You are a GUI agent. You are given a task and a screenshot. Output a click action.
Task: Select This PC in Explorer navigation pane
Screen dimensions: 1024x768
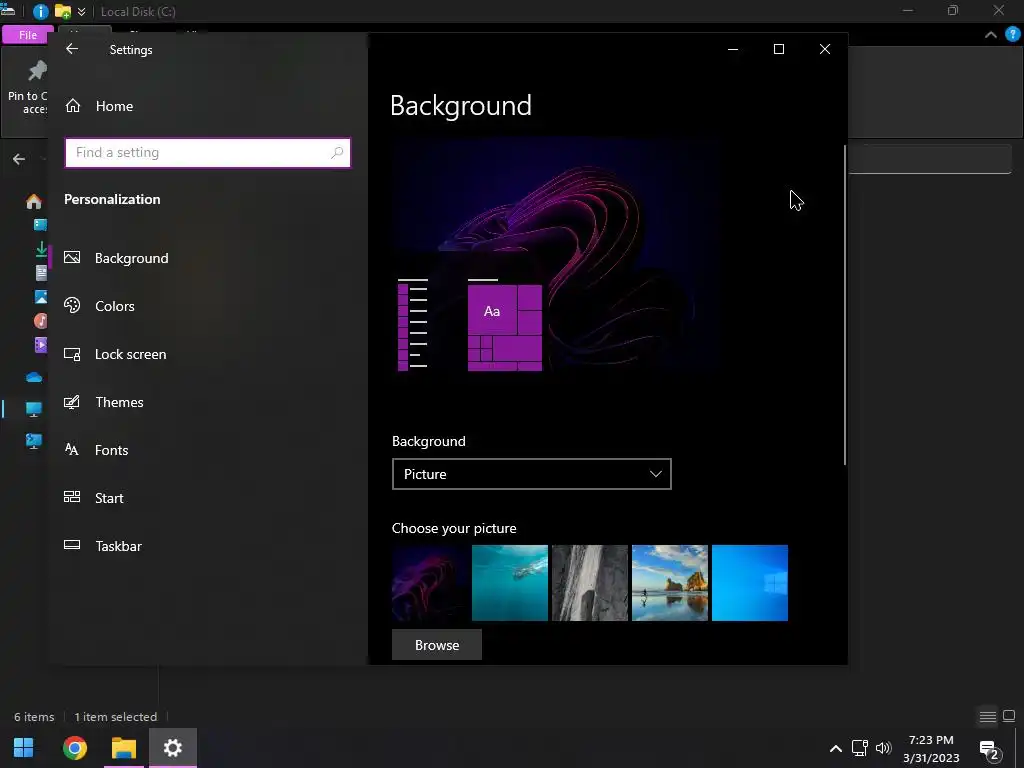[34, 409]
